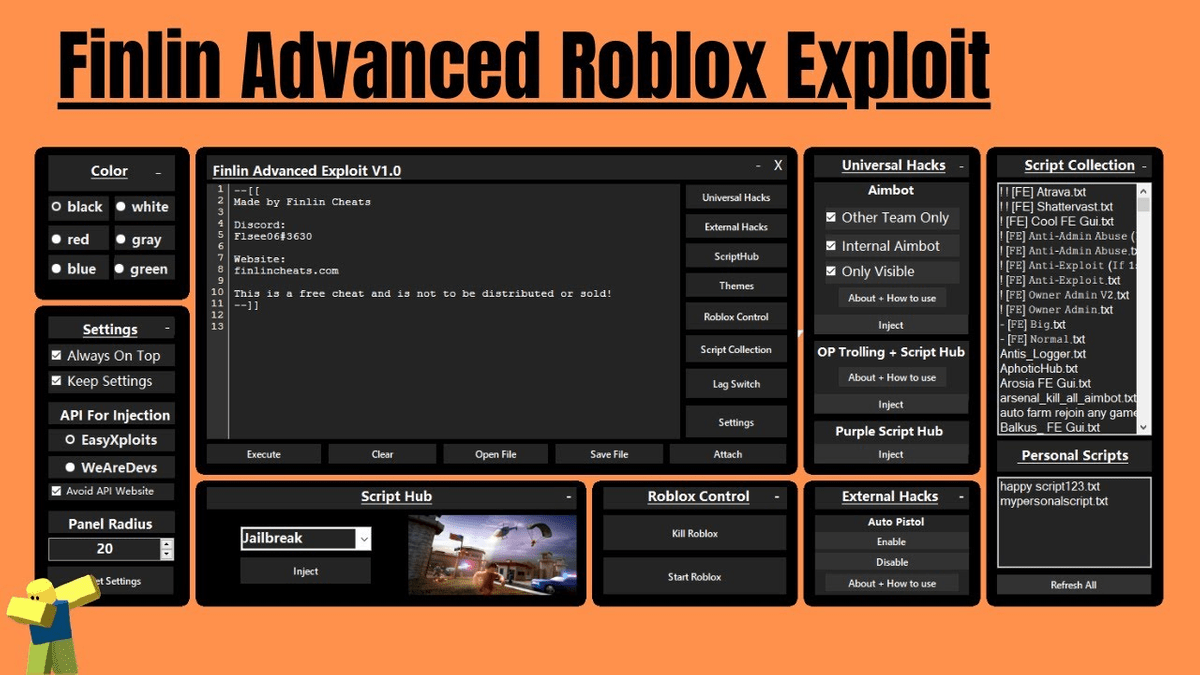Click the Execute button

click(x=264, y=454)
